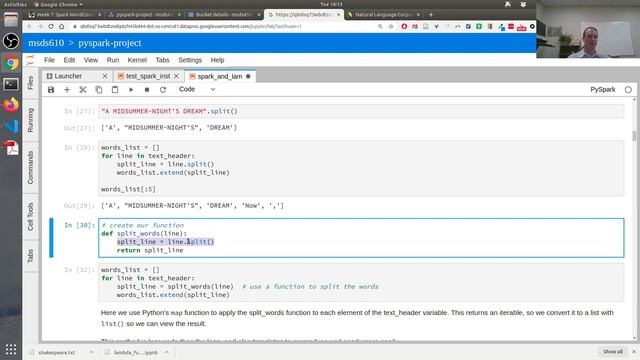The width and height of the screenshot is (640, 360).
Task: Open the shakespeare.txt download item
Action: [x=56, y=352]
